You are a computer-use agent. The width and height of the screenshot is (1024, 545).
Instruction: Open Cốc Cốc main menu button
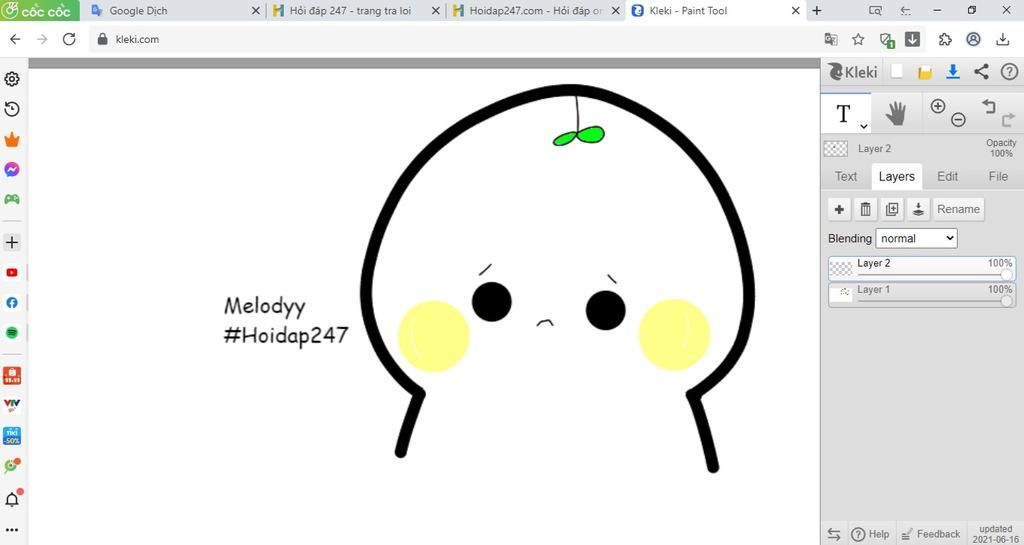point(39,10)
